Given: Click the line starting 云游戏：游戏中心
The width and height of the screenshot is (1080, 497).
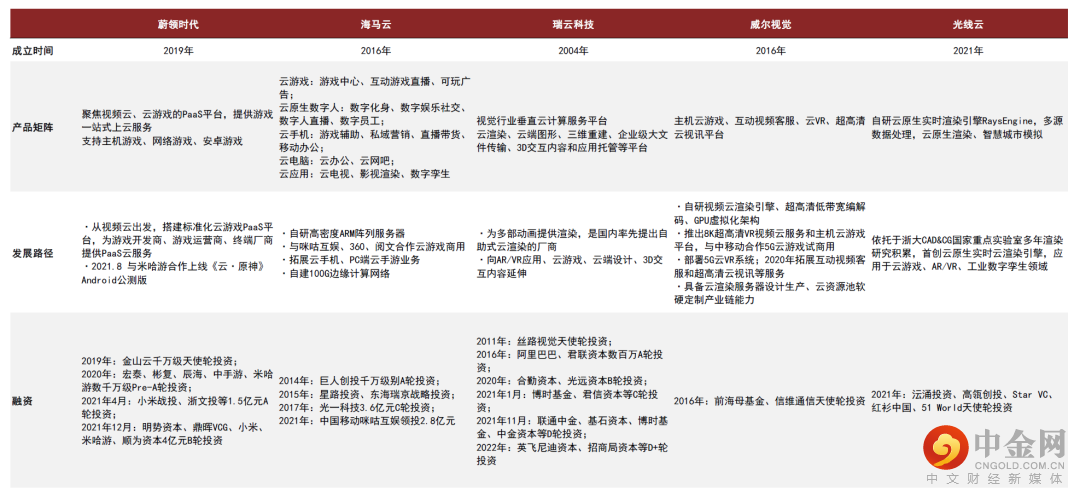Looking at the screenshot, I should pos(375,87).
